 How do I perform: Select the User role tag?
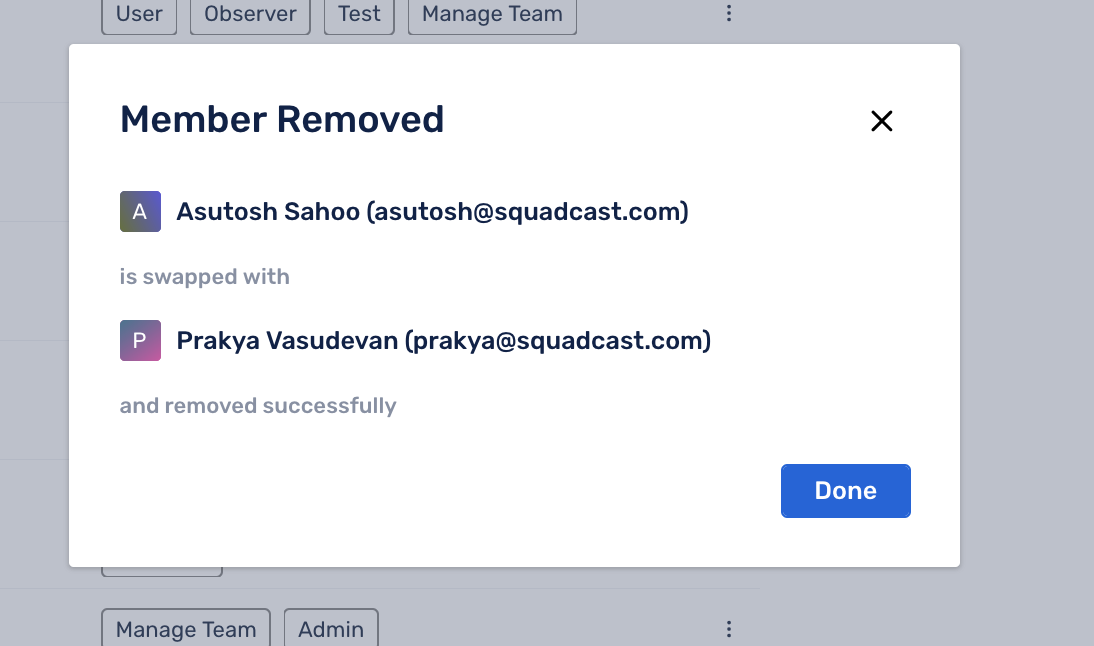[x=139, y=15]
